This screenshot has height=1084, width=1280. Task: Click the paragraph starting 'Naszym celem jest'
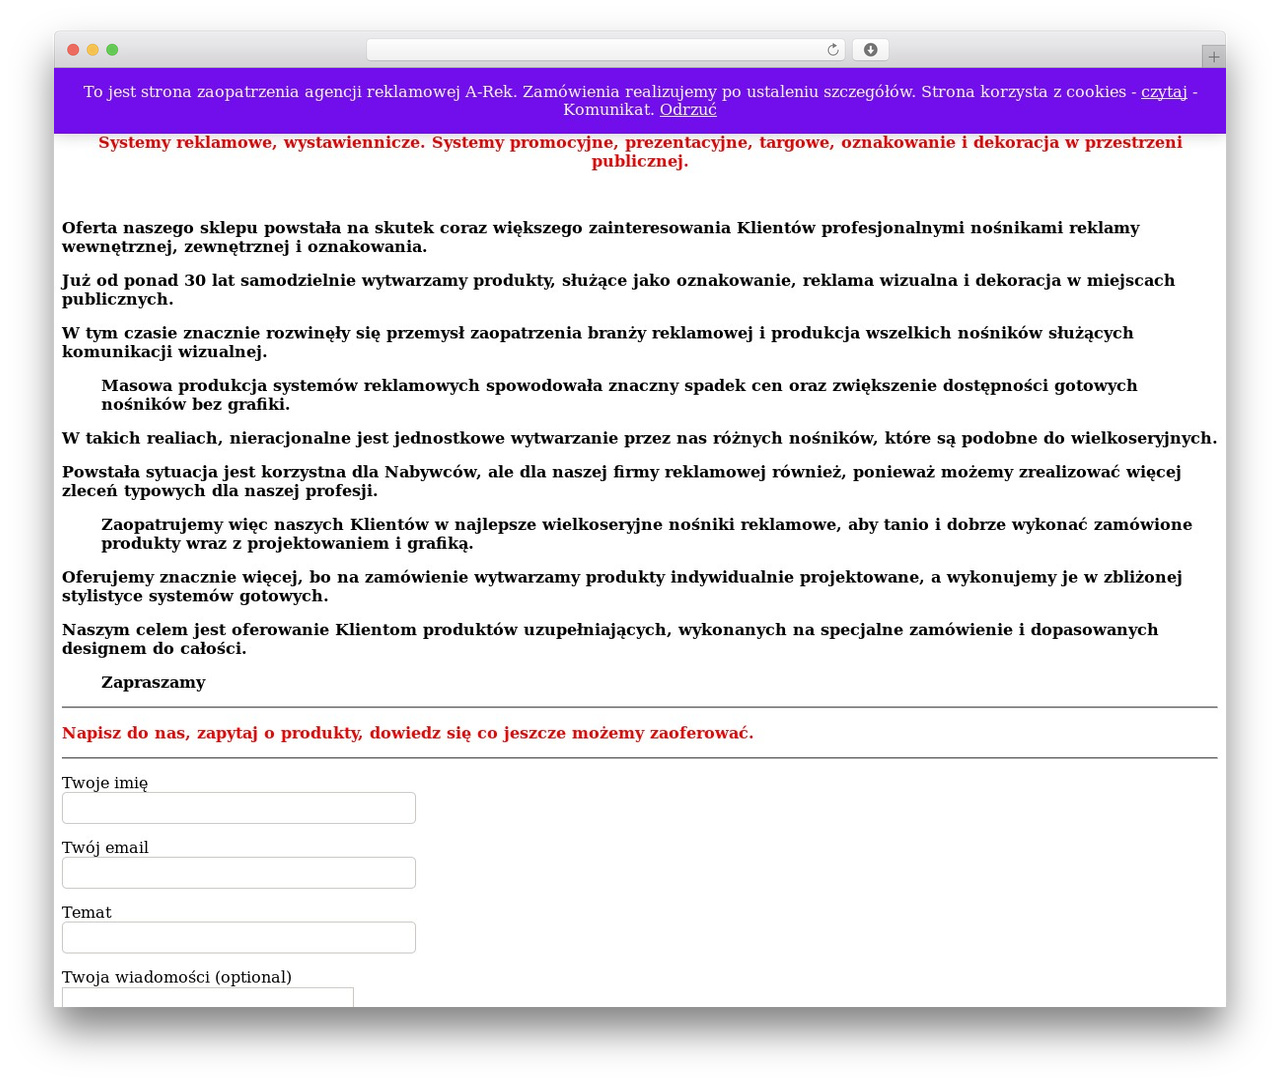pyautogui.click(x=610, y=639)
